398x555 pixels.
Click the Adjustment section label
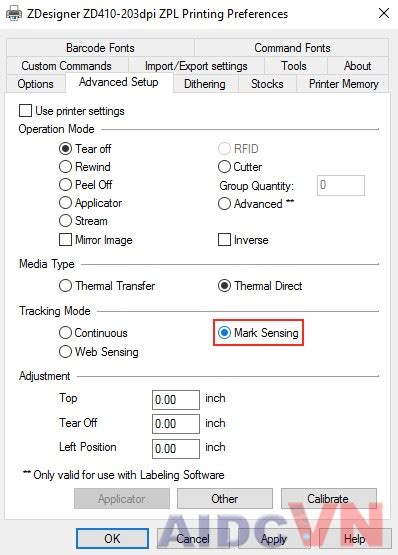tap(45, 376)
